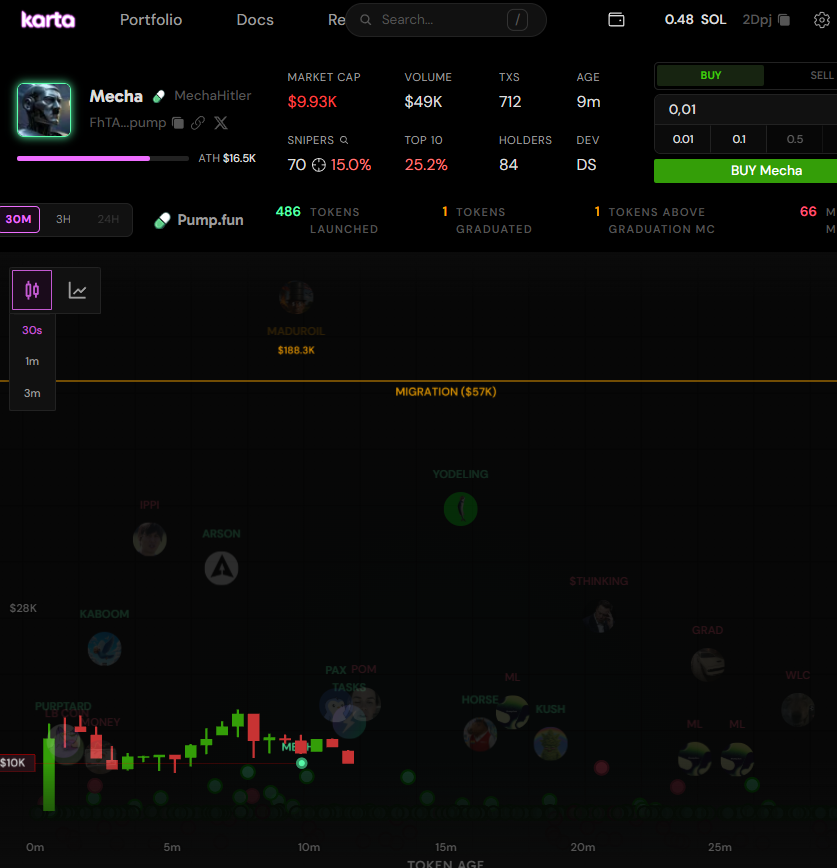Click the BUY Mecha button

(x=746, y=171)
